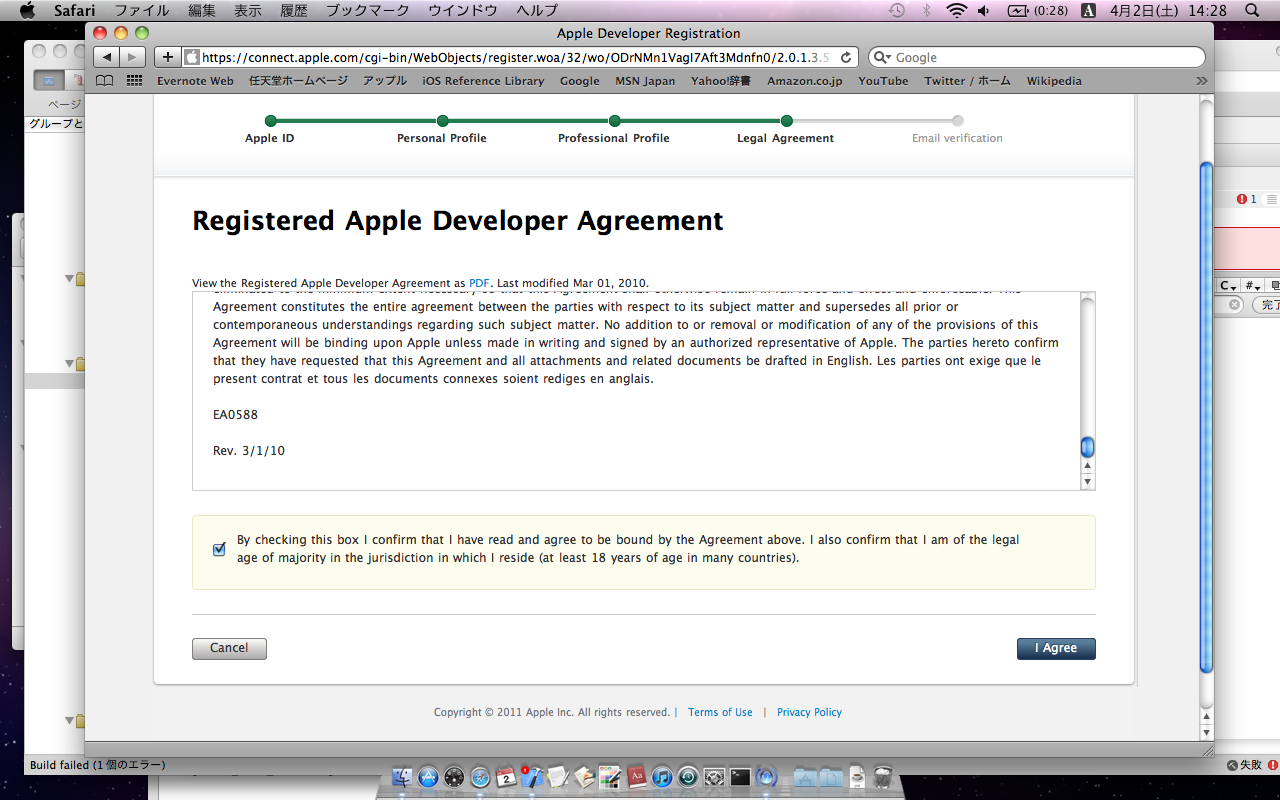The height and width of the screenshot is (800, 1280).
Task: Click the Safari compass icon in Dock
Action: [x=480, y=777]
